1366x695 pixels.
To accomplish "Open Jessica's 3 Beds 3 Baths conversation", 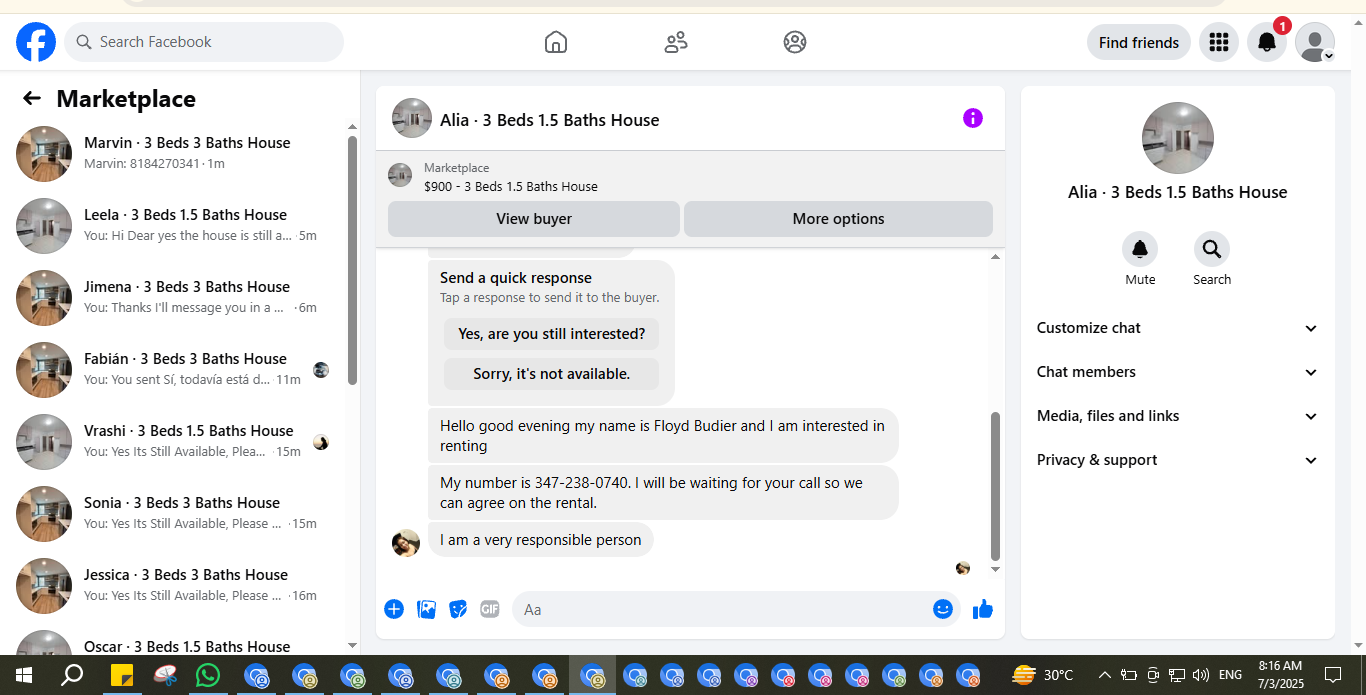I will (x=176, y=585).
